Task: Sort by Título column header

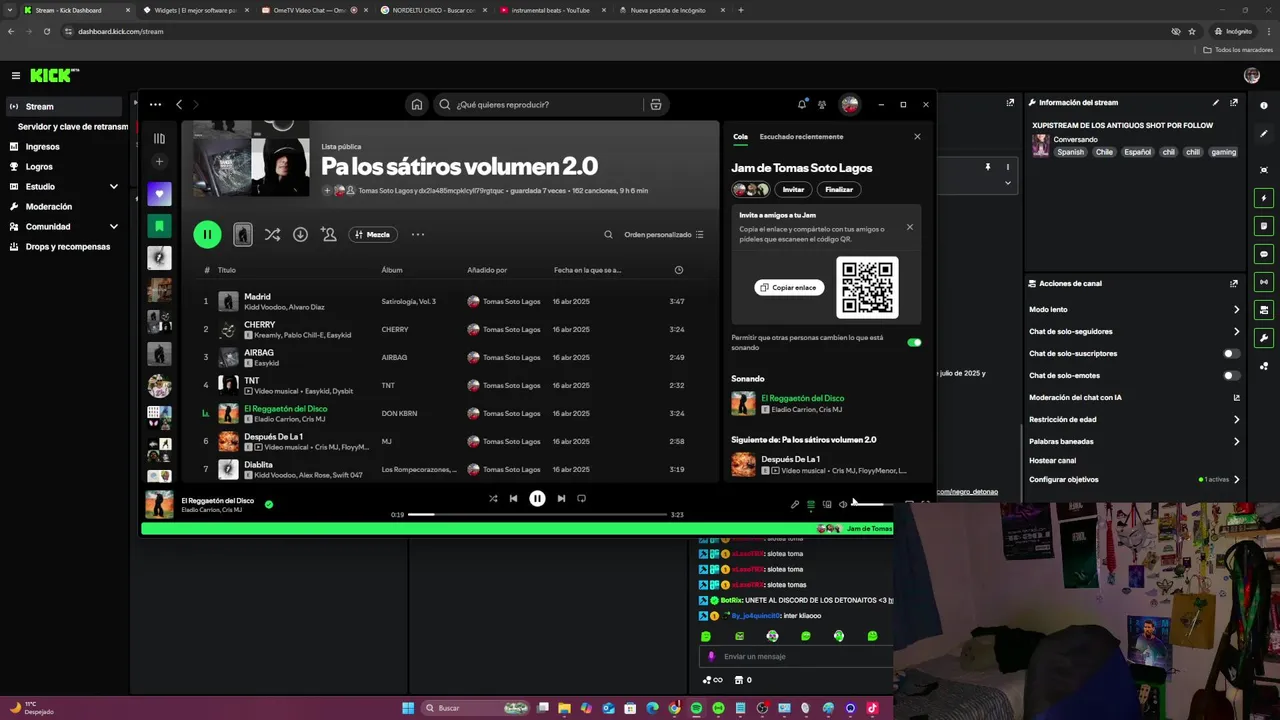Action: (x=227, y=270)
